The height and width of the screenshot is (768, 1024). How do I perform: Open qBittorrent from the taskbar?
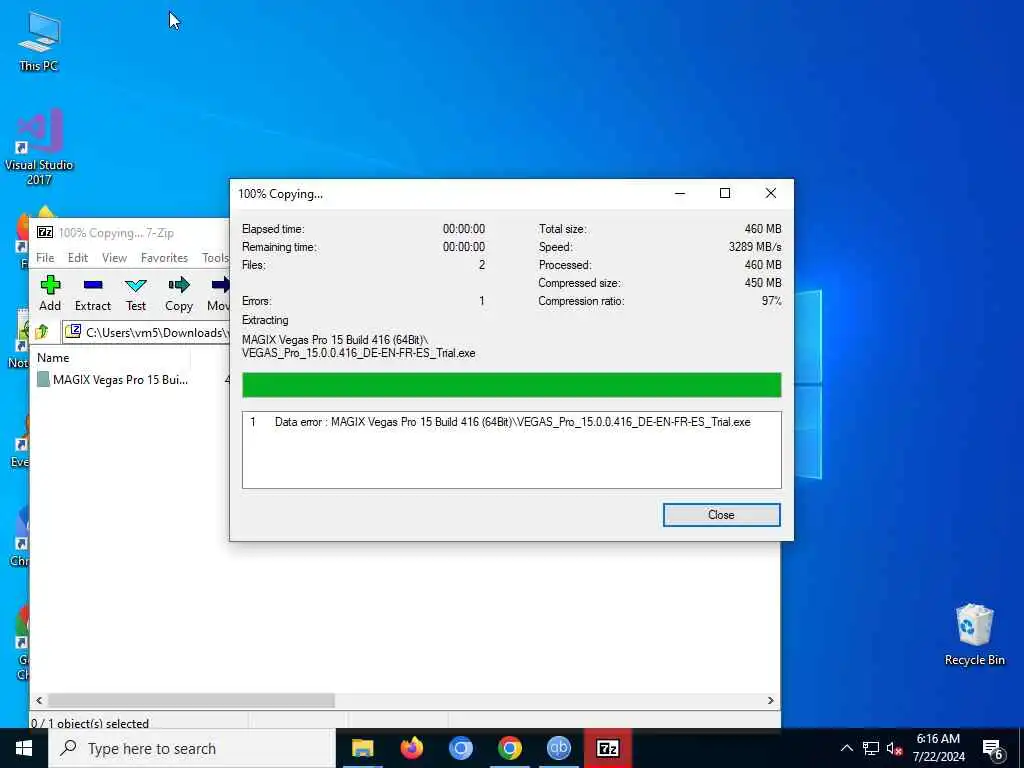point(558,748)
